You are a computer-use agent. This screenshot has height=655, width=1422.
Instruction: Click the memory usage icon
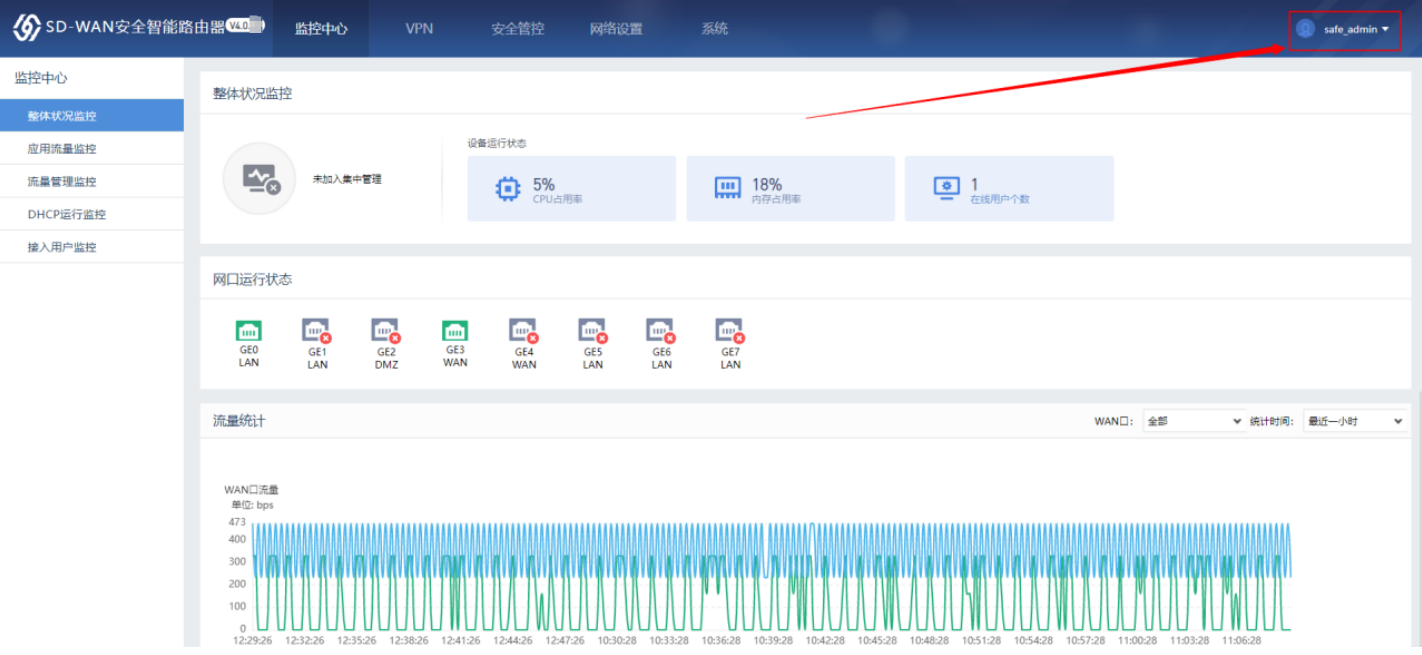tap(727, 188)
